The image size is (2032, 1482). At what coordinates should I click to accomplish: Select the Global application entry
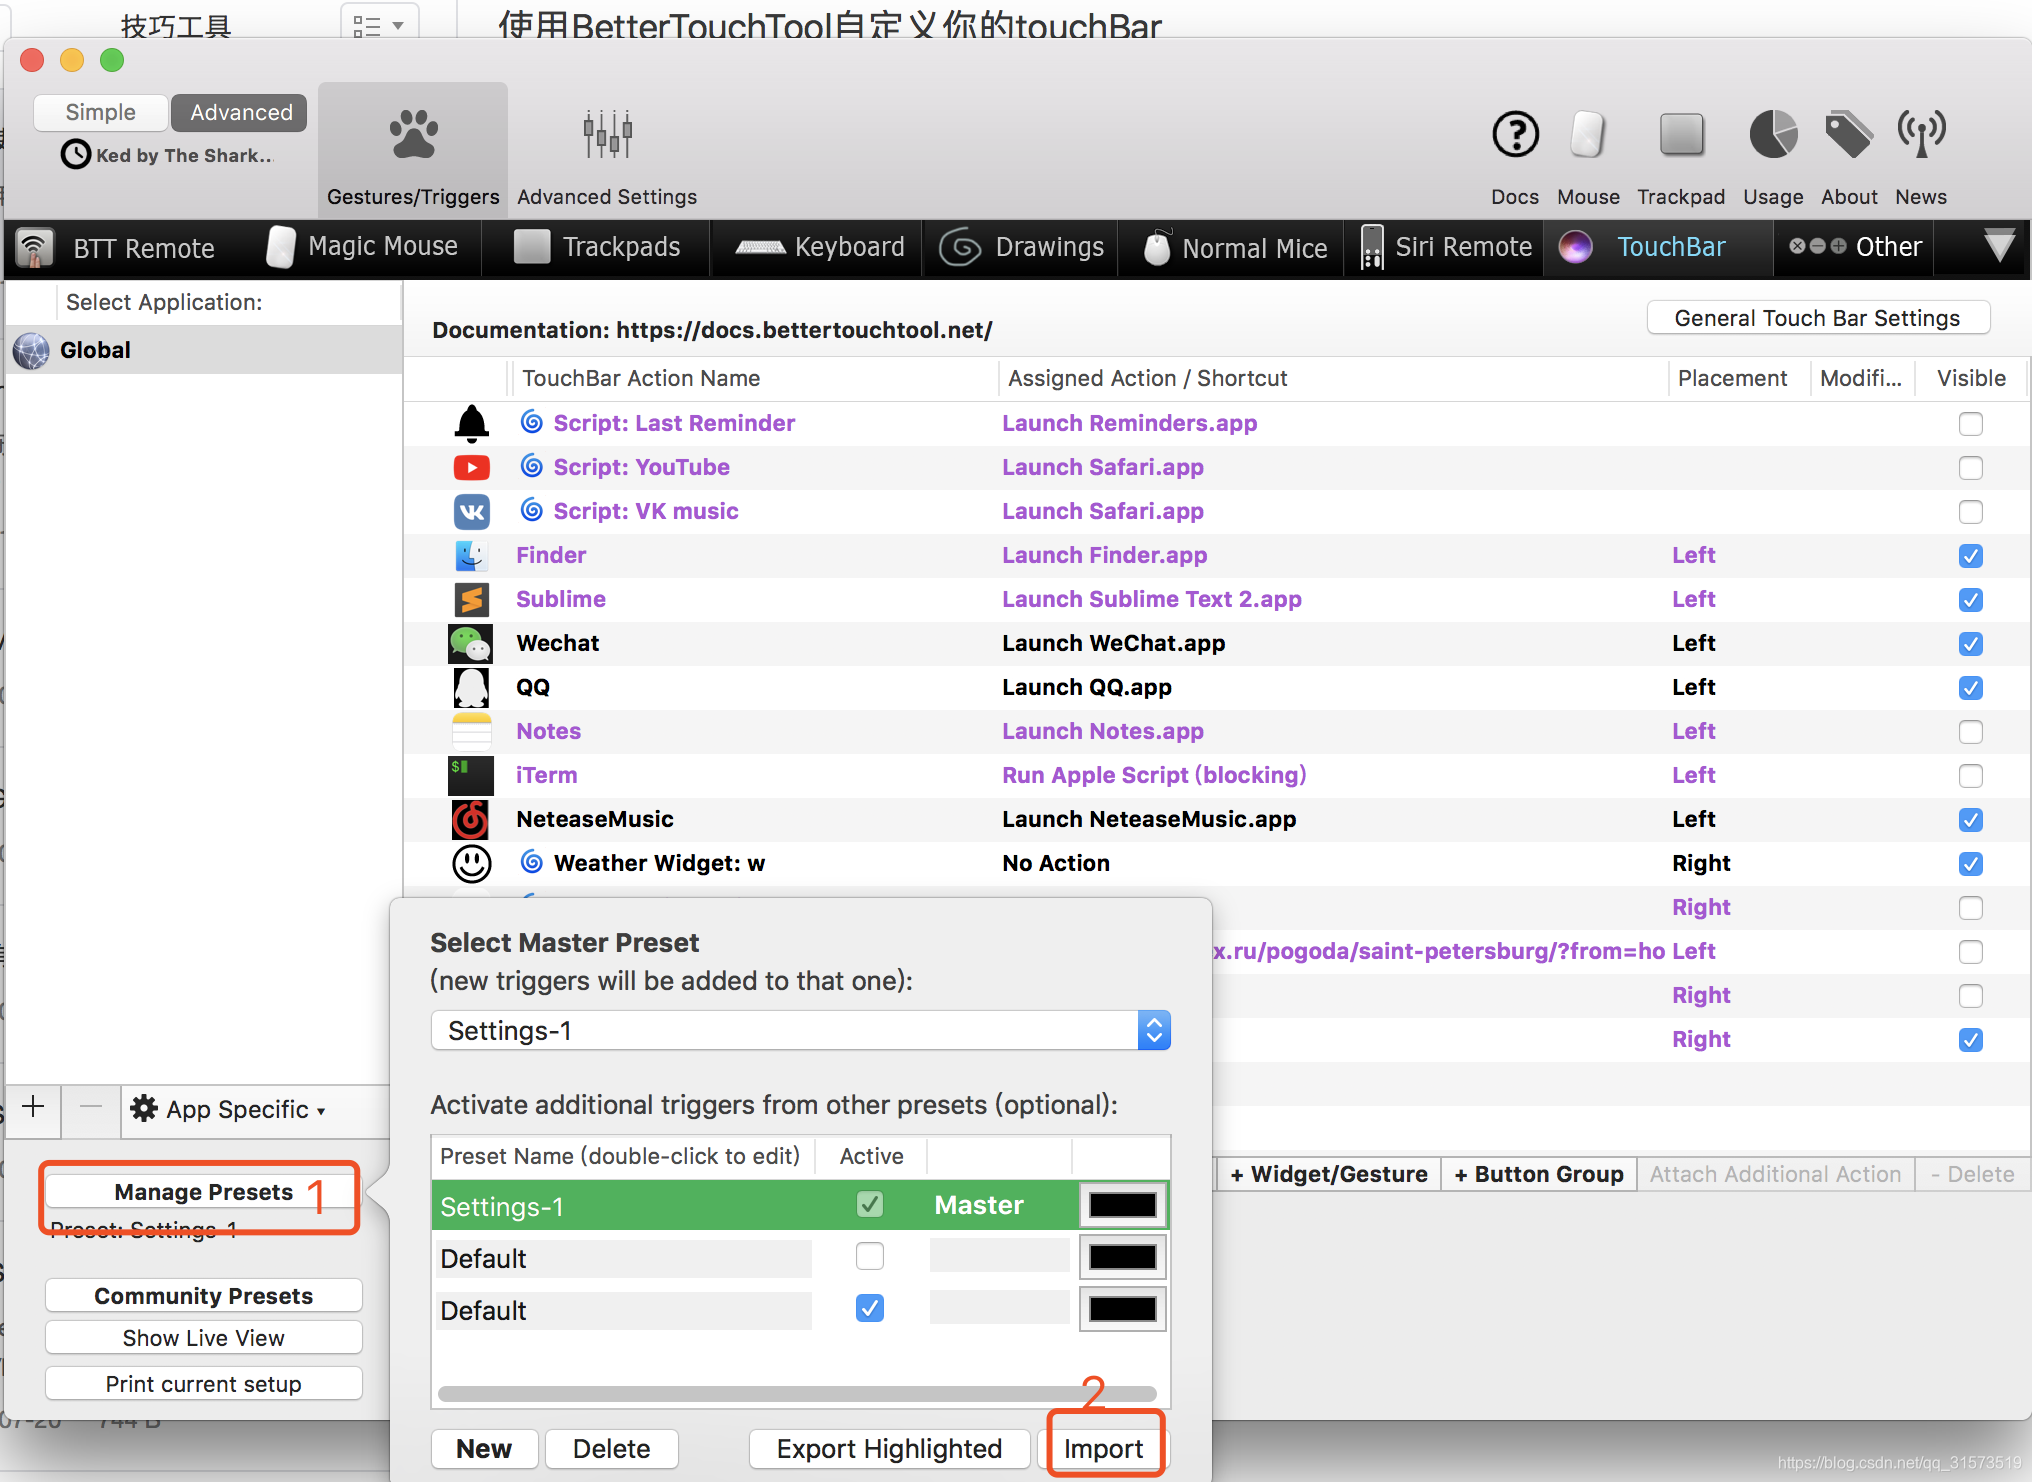pyautogui.click(x=95, y=350)
